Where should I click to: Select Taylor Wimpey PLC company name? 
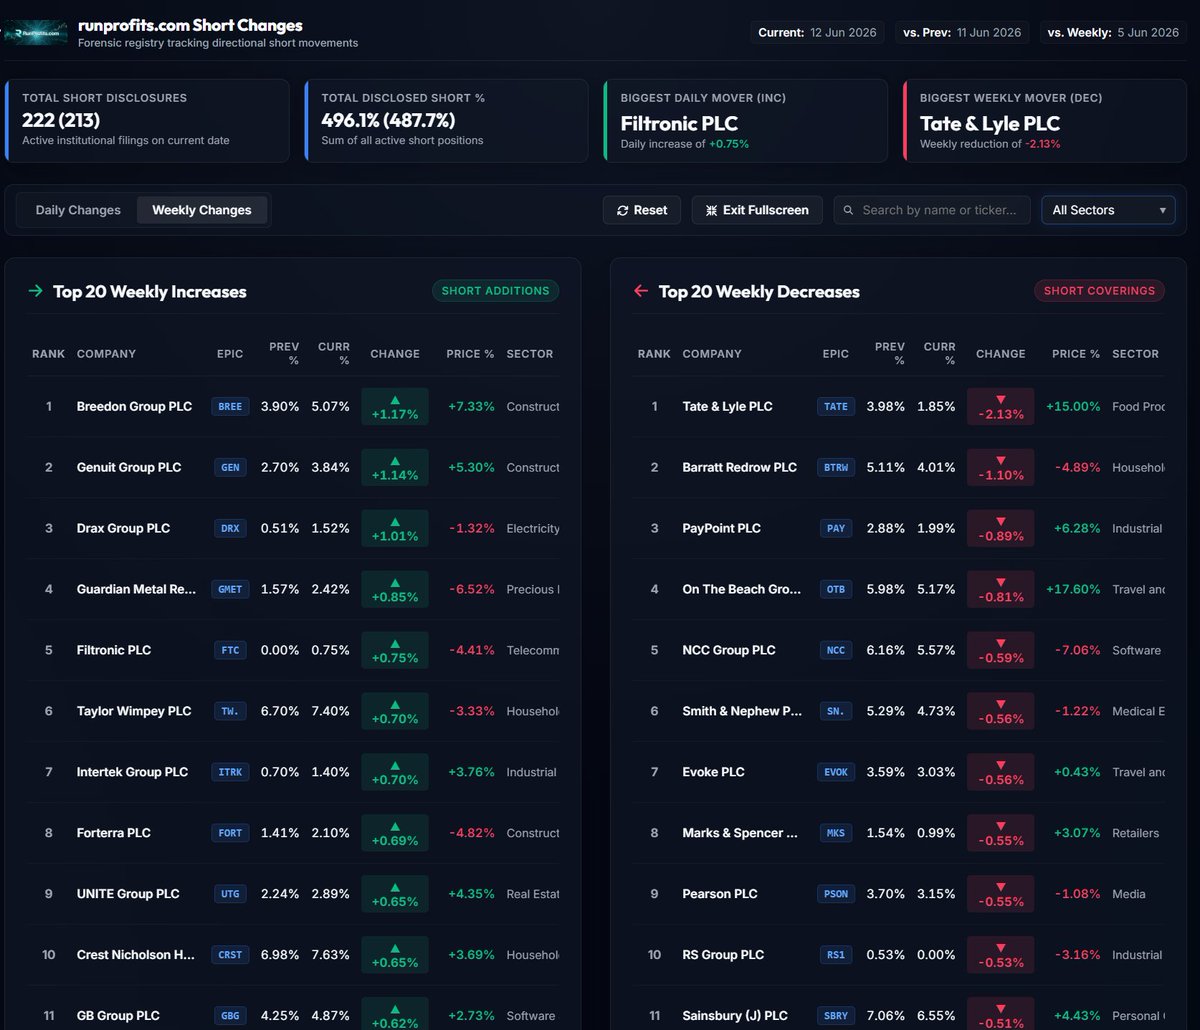[x=134, y=711]
